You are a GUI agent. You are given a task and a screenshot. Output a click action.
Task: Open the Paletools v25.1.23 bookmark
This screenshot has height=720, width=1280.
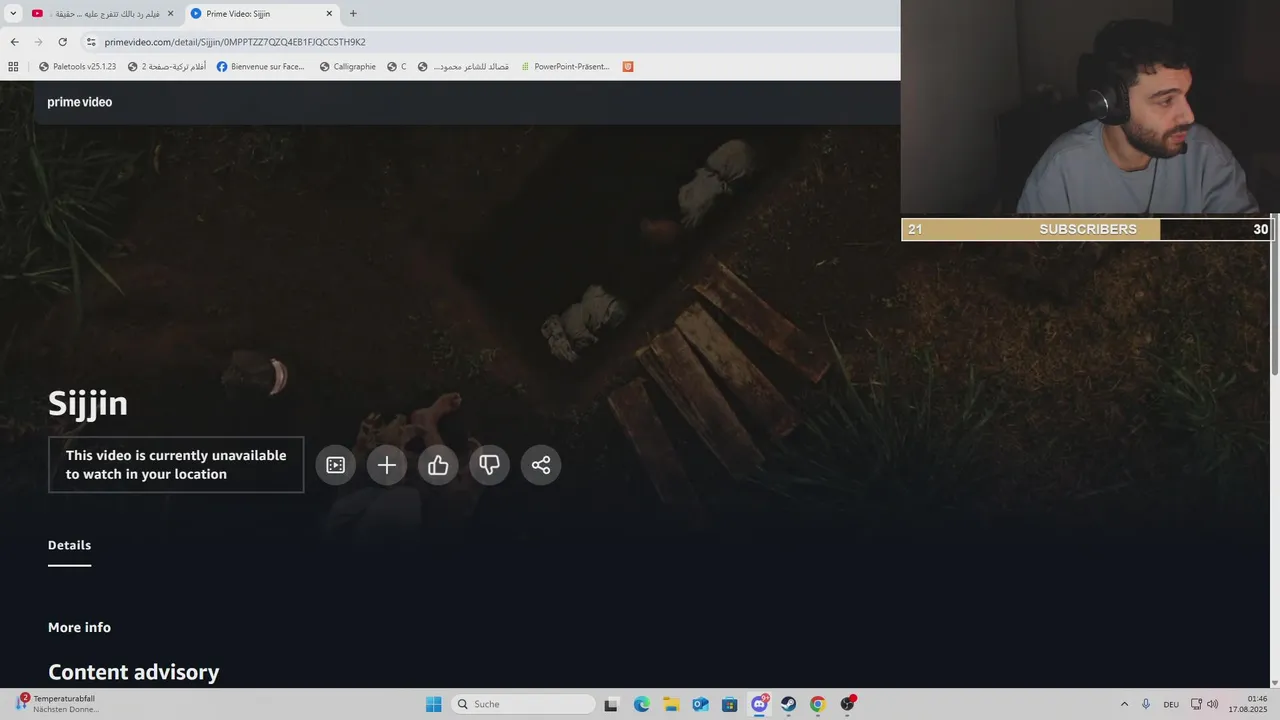[x=77, y=67]
